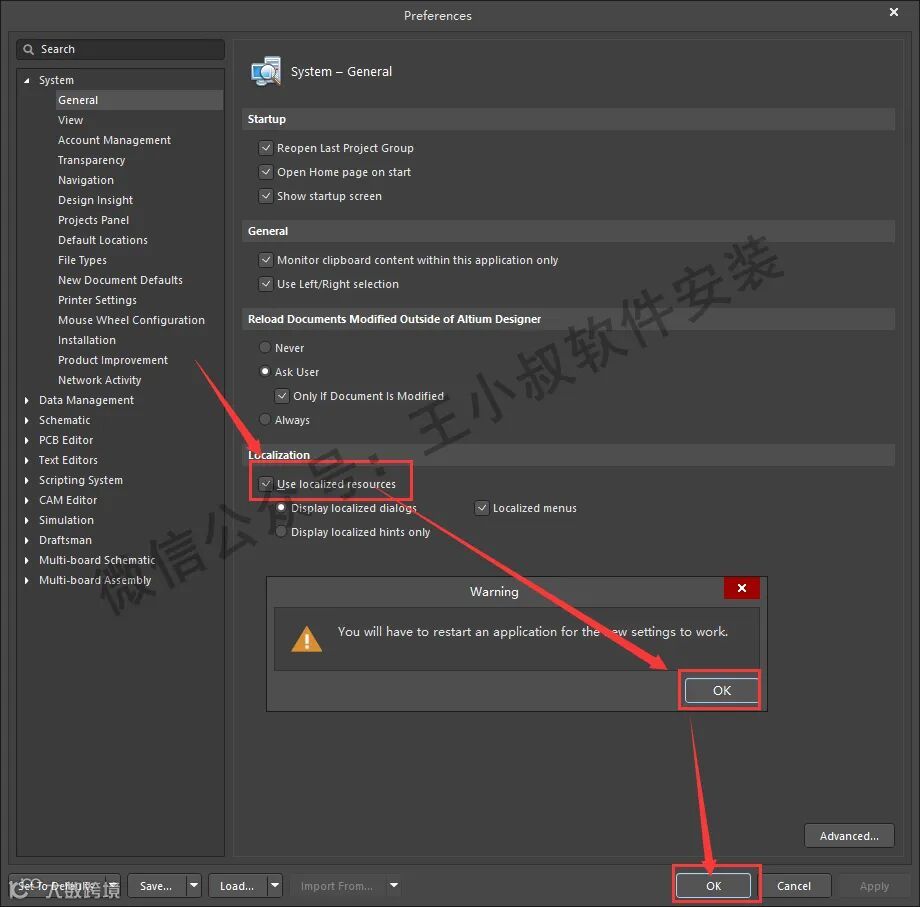Expand Multi-board Assembly node
Viewport: 920px width, 907px height.
coord(26,580)
